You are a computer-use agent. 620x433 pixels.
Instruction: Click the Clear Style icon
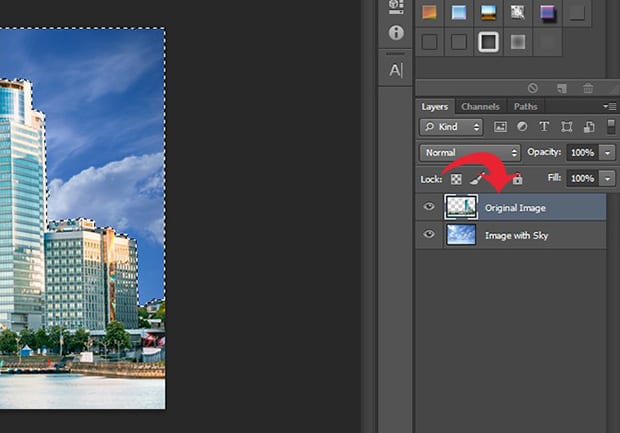point(533,88)
